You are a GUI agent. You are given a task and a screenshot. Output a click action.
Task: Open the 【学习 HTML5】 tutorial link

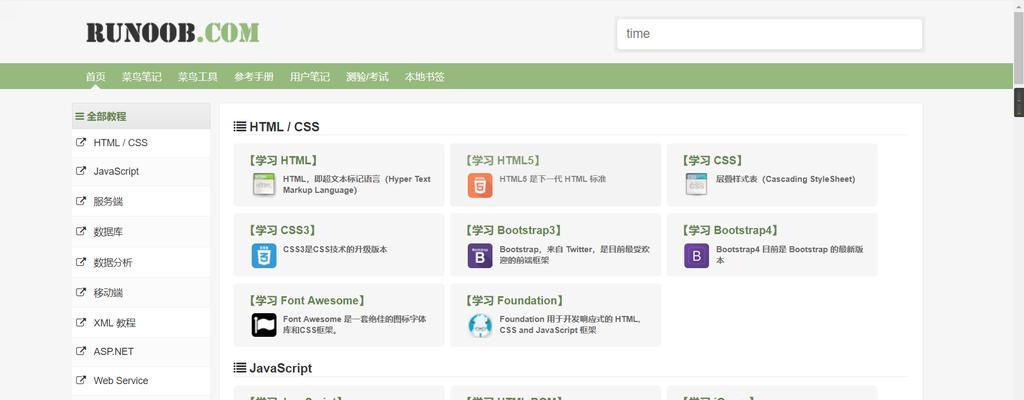[x=503, y=160]
